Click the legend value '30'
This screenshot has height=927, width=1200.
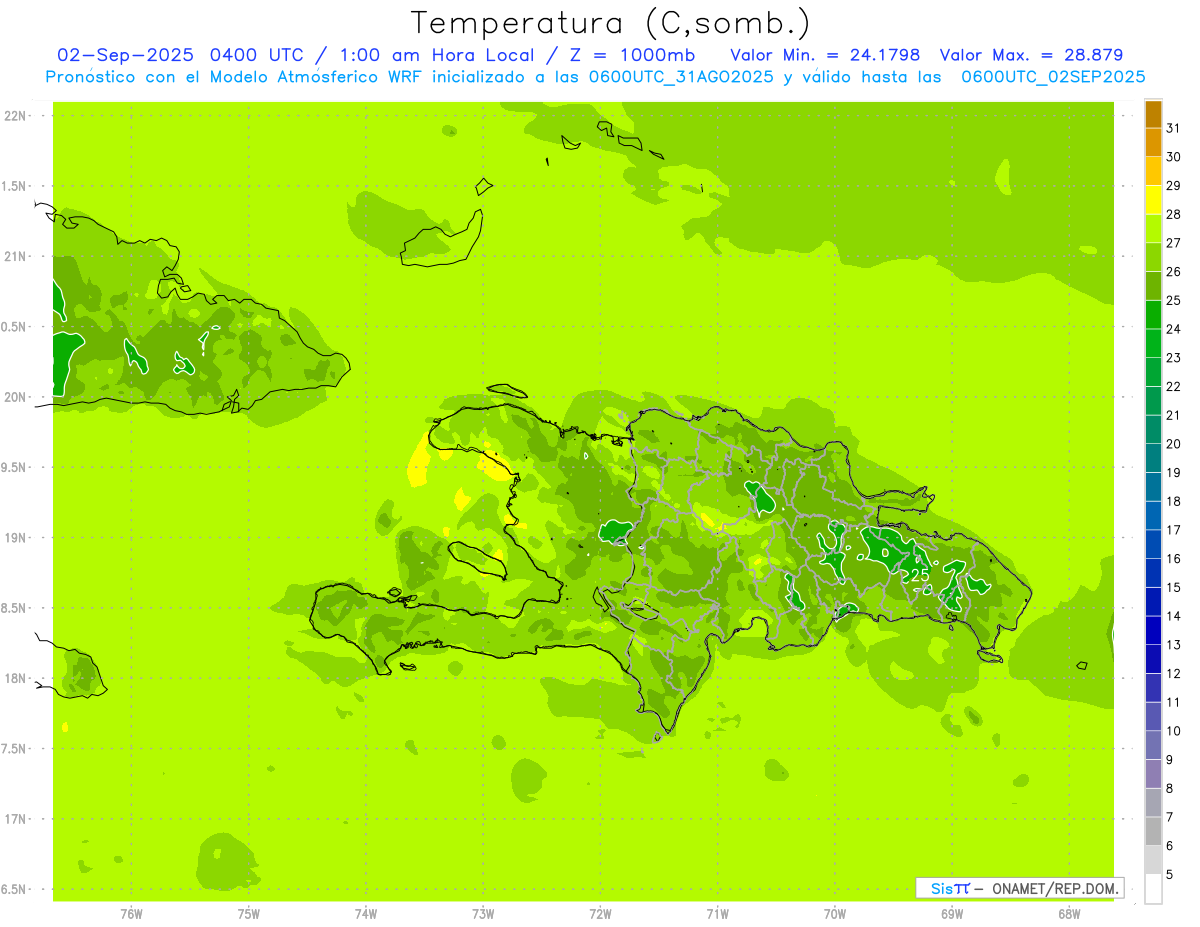(1174, 157)
